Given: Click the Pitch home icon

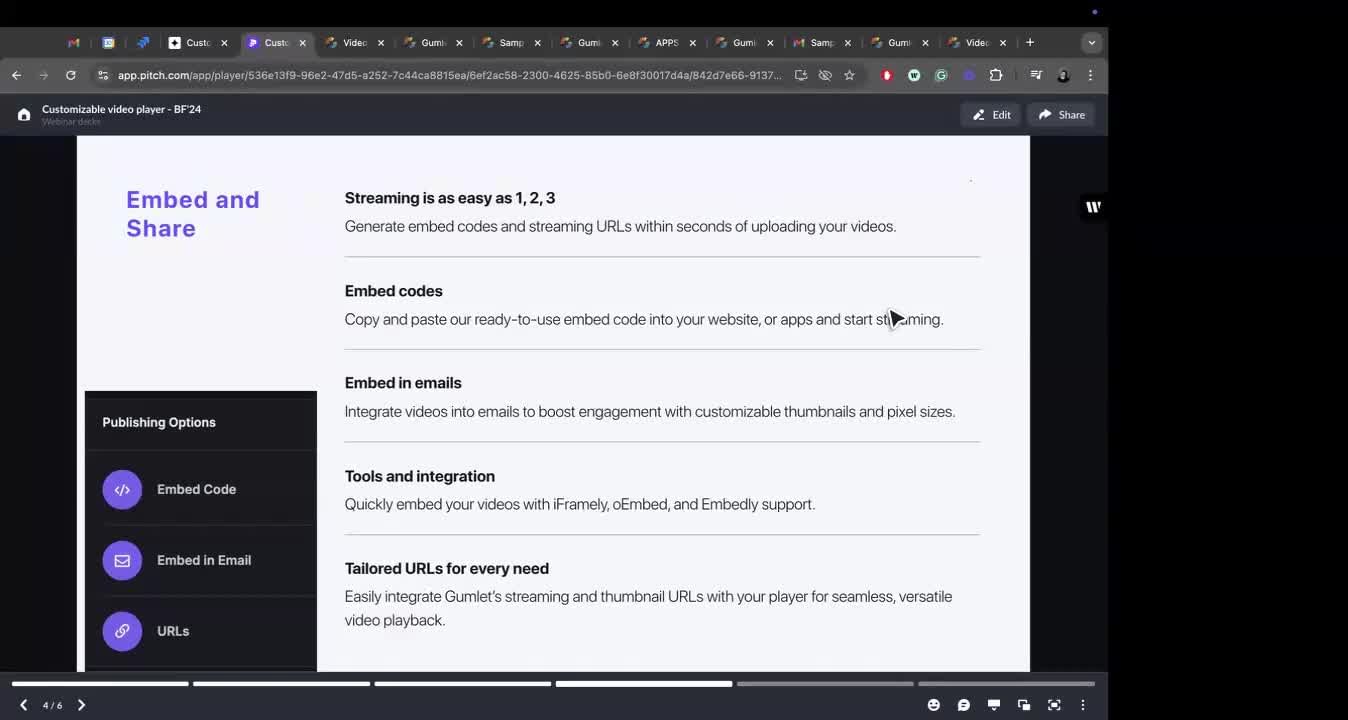Looking at the screenshot, I should point(24,115).
